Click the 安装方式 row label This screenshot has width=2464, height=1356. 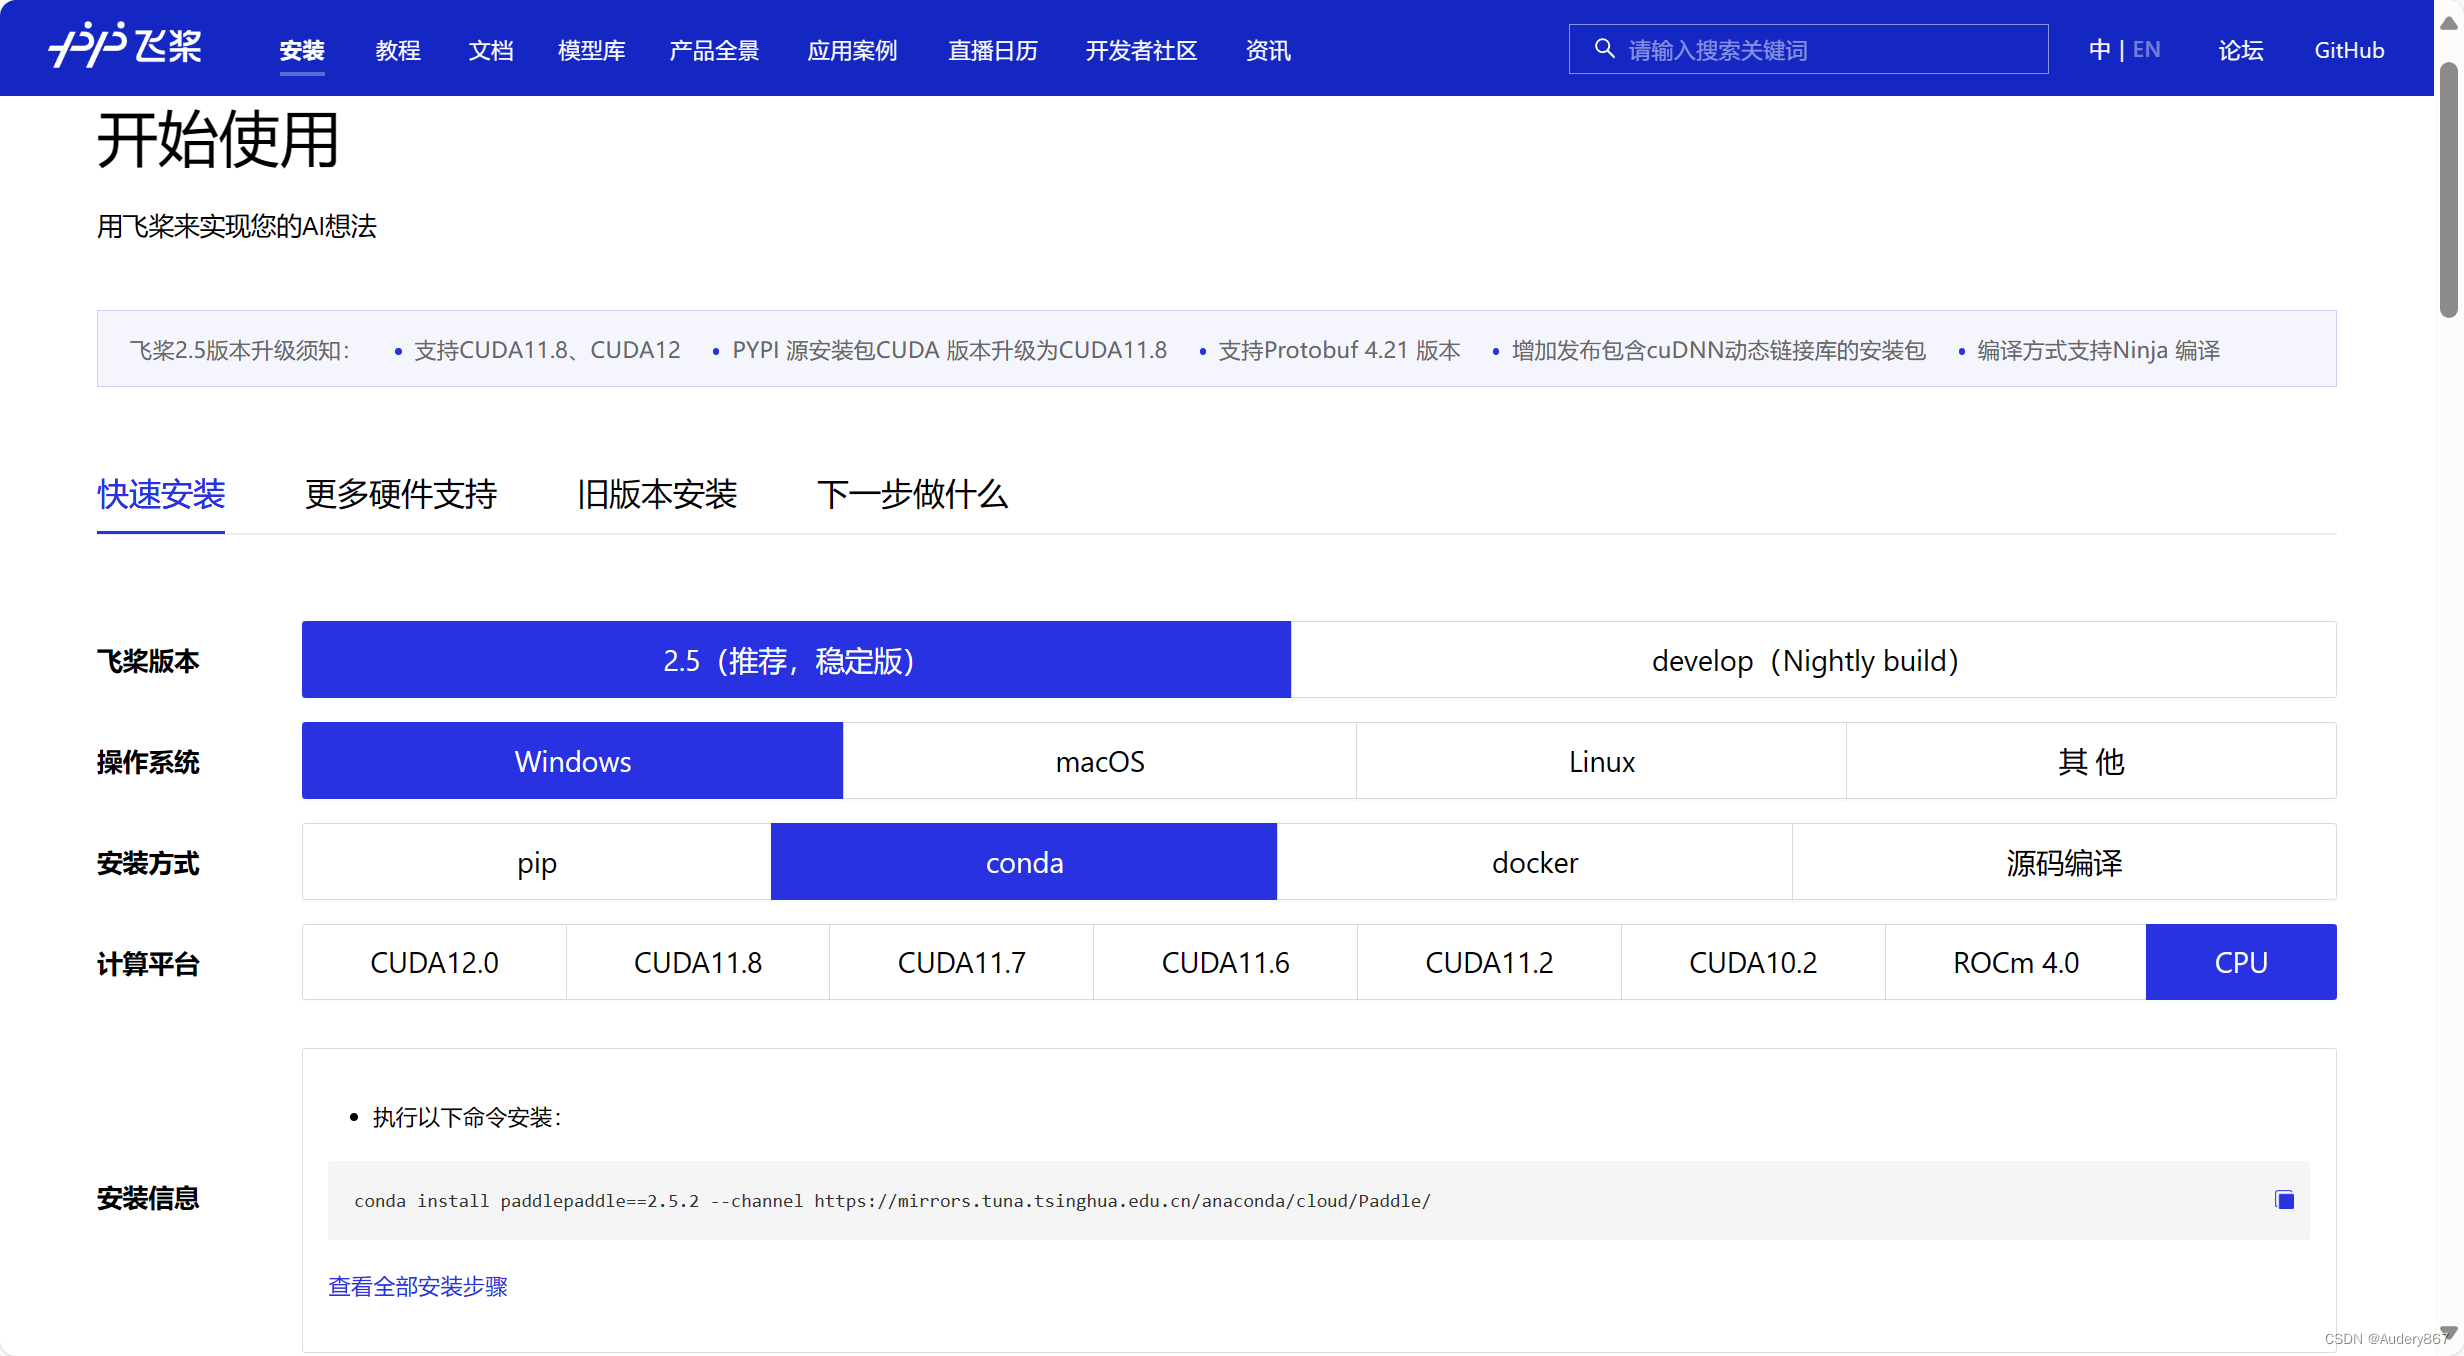click(x=148, y=862)
